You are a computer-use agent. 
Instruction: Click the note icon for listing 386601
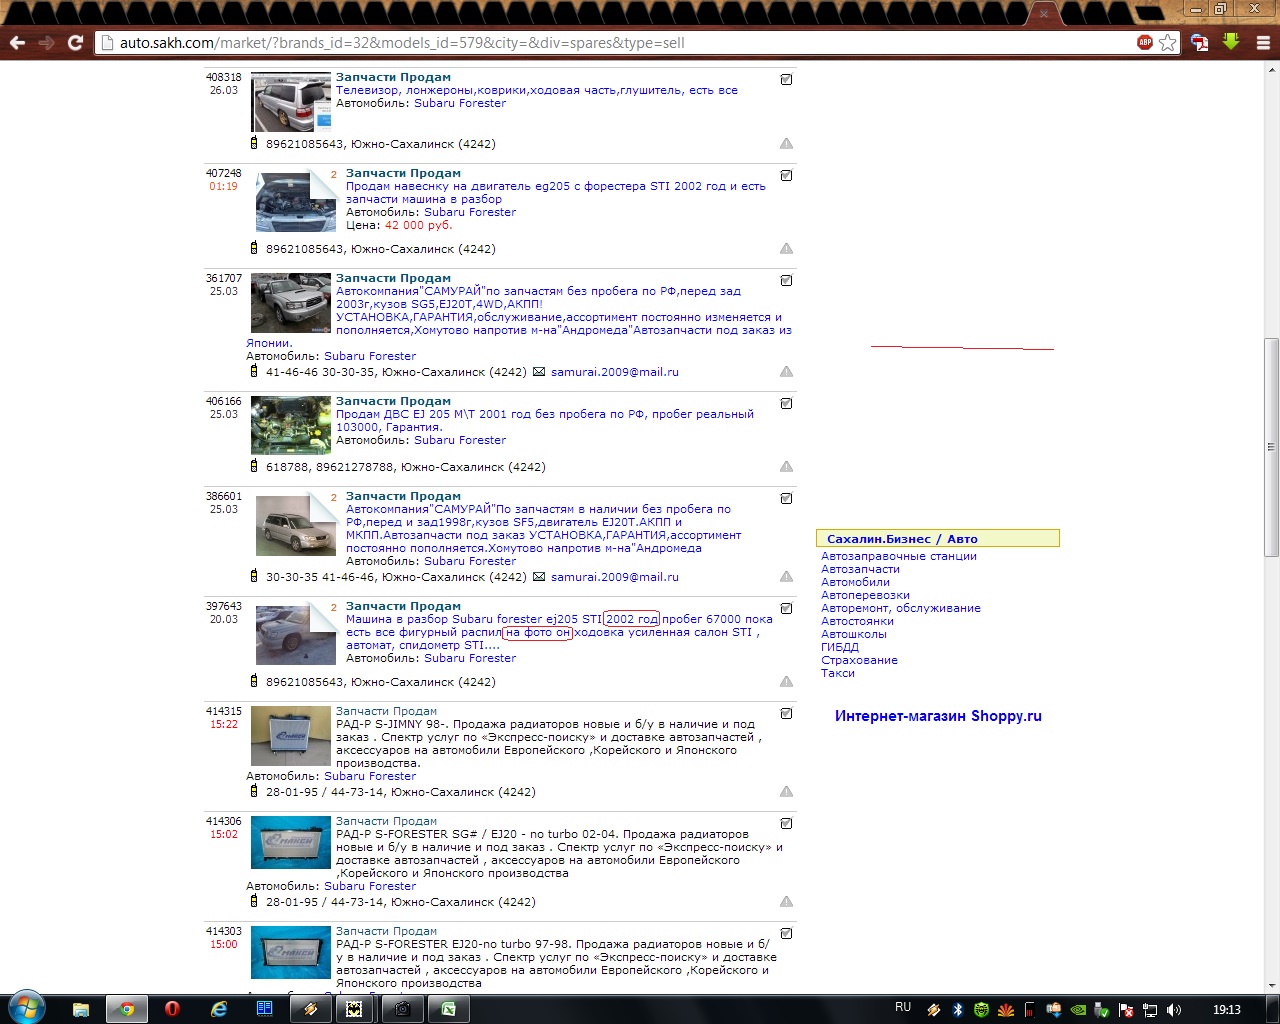tap(786, 498)
